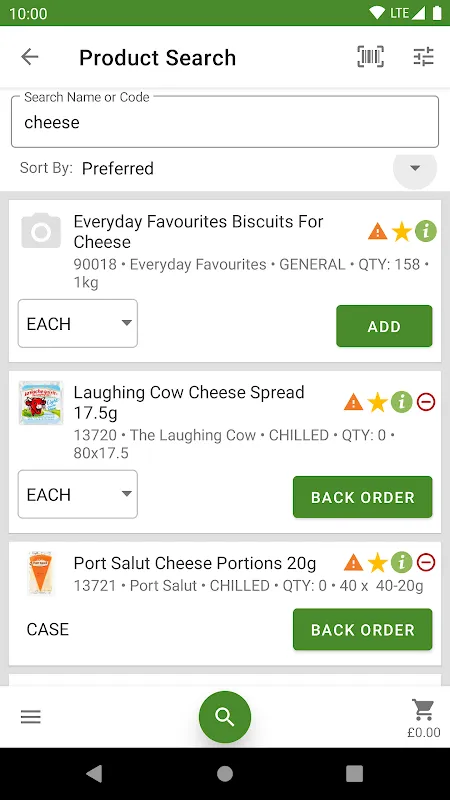The image size is (450, 800).
Task: Open the filter settings icon
Action: pyautogui.click(x=423, y=57)
